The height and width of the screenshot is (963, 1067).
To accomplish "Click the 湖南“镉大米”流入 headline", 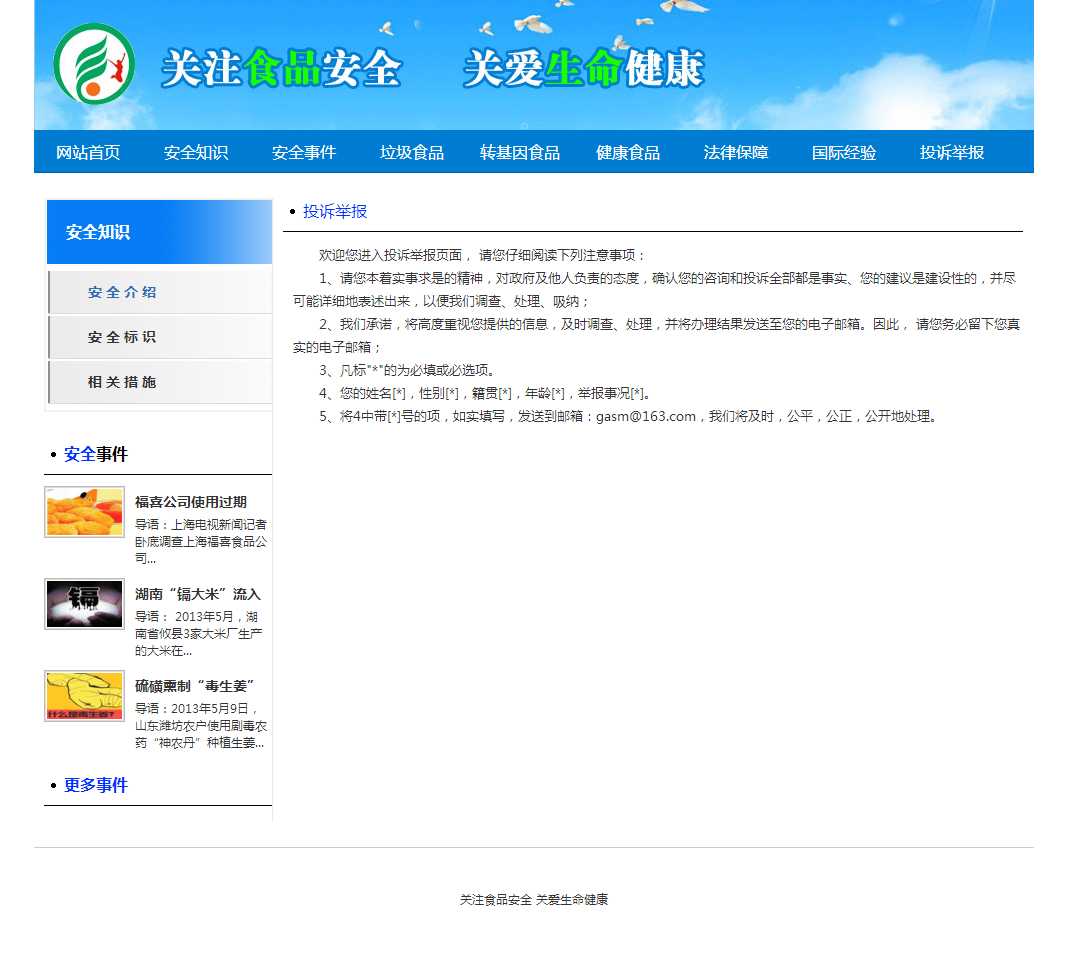I will coord(198,594).
